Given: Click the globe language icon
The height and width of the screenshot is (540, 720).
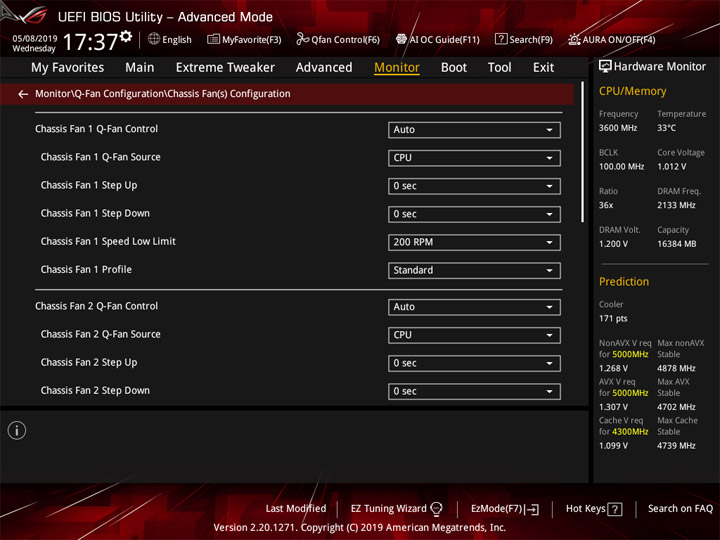Looking at the screenshot, I should click(x=154, y=39).
